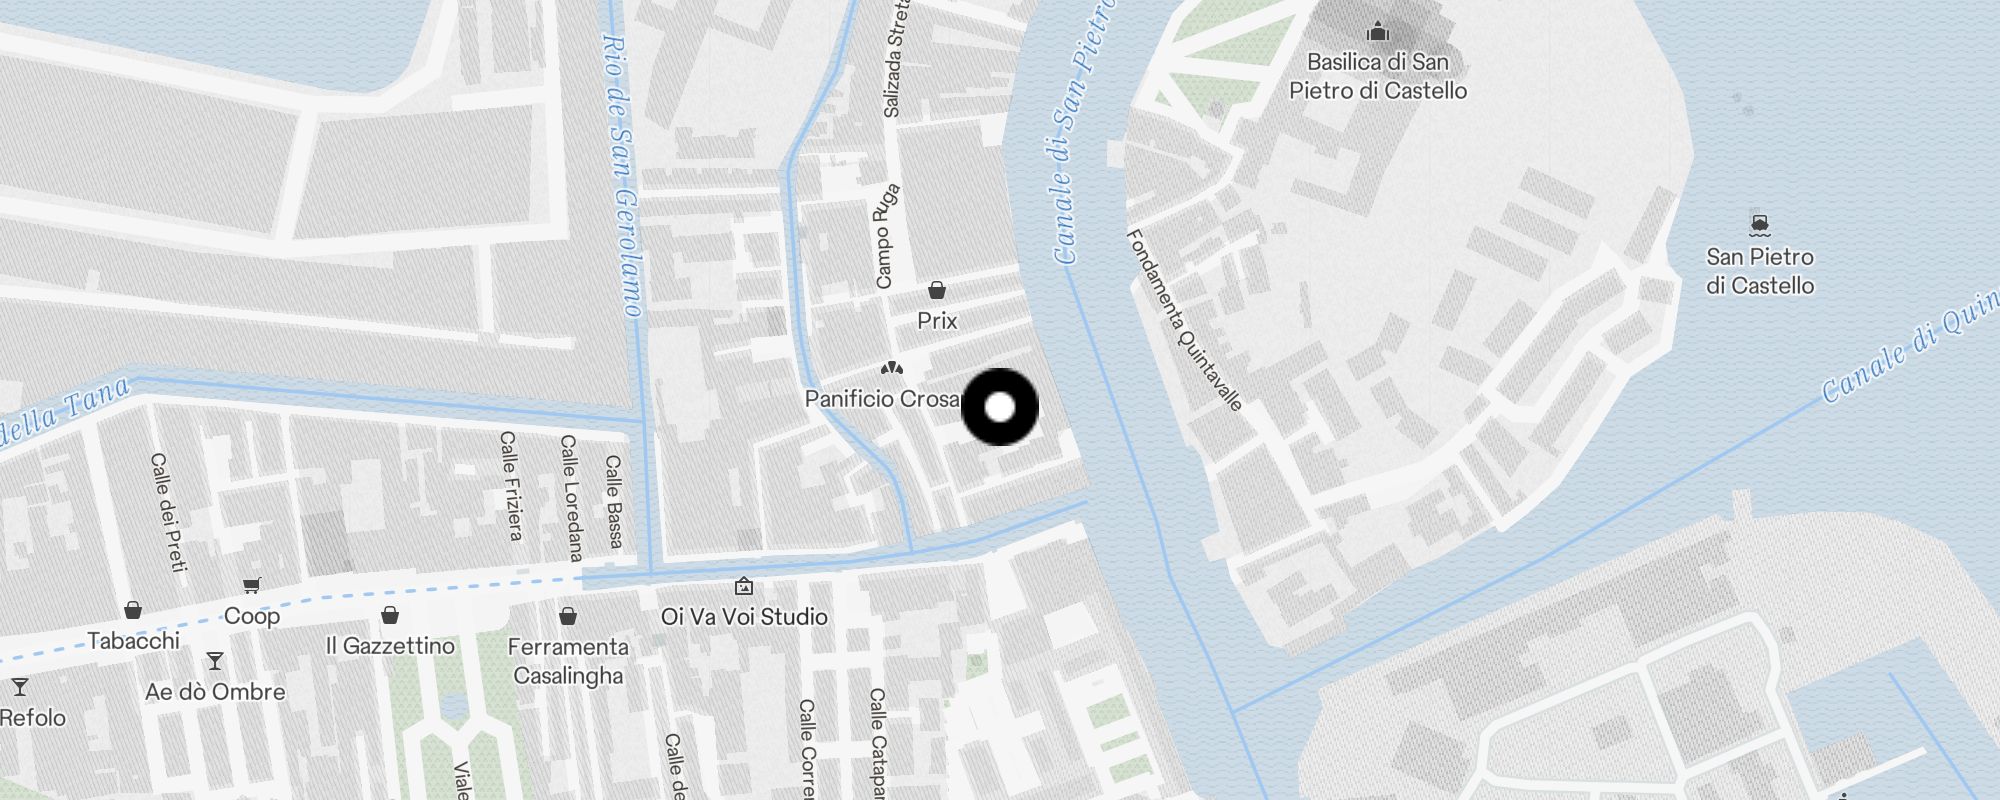This screenshot has width=2000, height=800.
Task: Select the Calle Loredana street label
Action: click(x=570, y=497)
